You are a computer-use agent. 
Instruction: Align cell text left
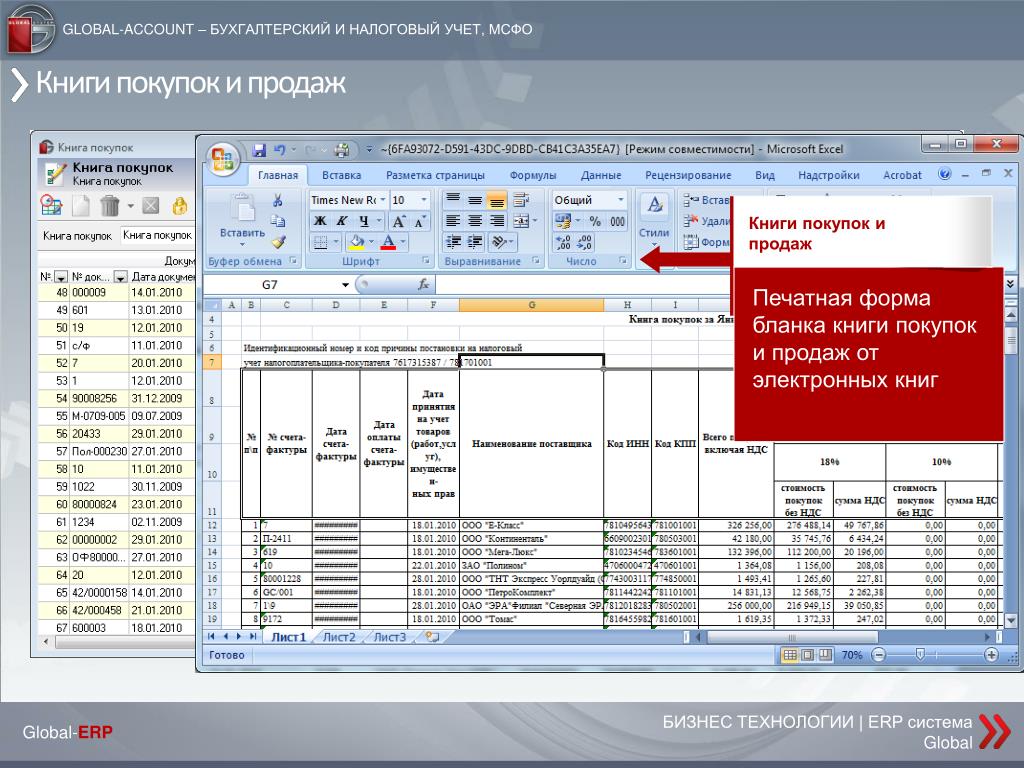(453, 221)
